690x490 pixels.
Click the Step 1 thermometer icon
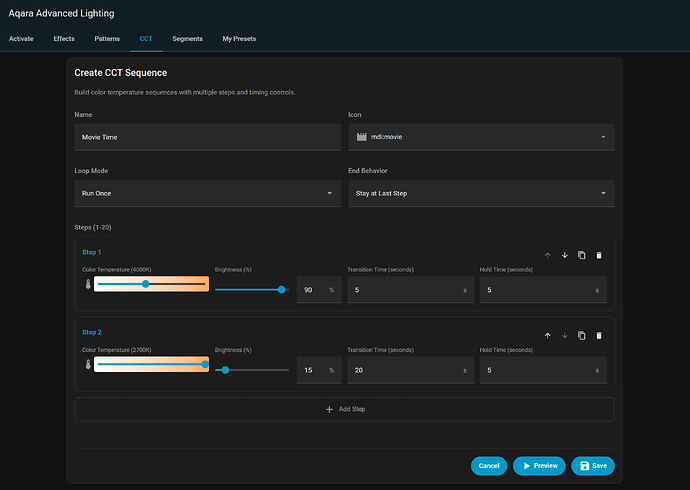[x=87, y=285]
